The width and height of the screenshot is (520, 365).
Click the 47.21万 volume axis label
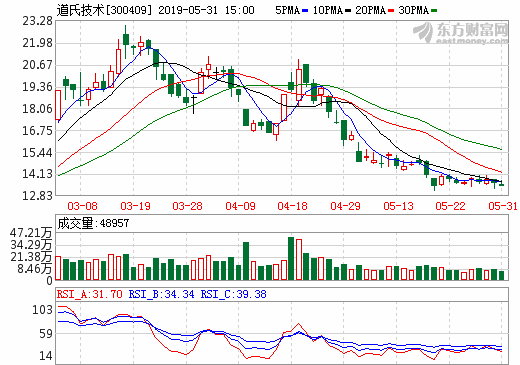coord(31,233)
